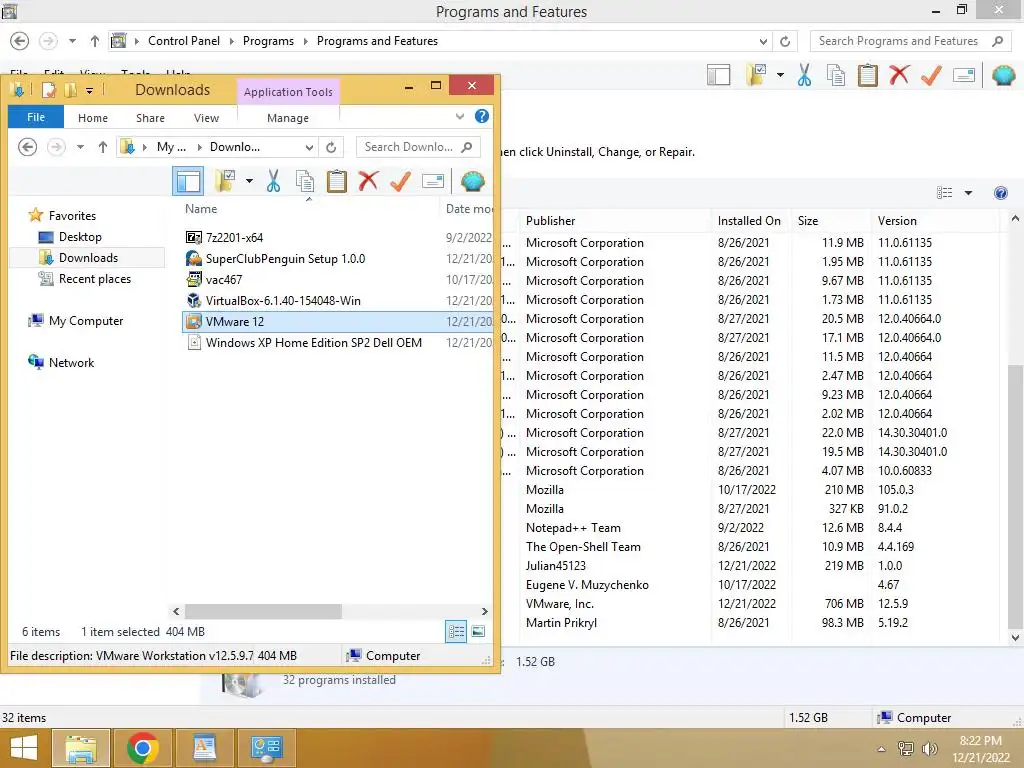Select Desktop under Favorites

(80, 237)
